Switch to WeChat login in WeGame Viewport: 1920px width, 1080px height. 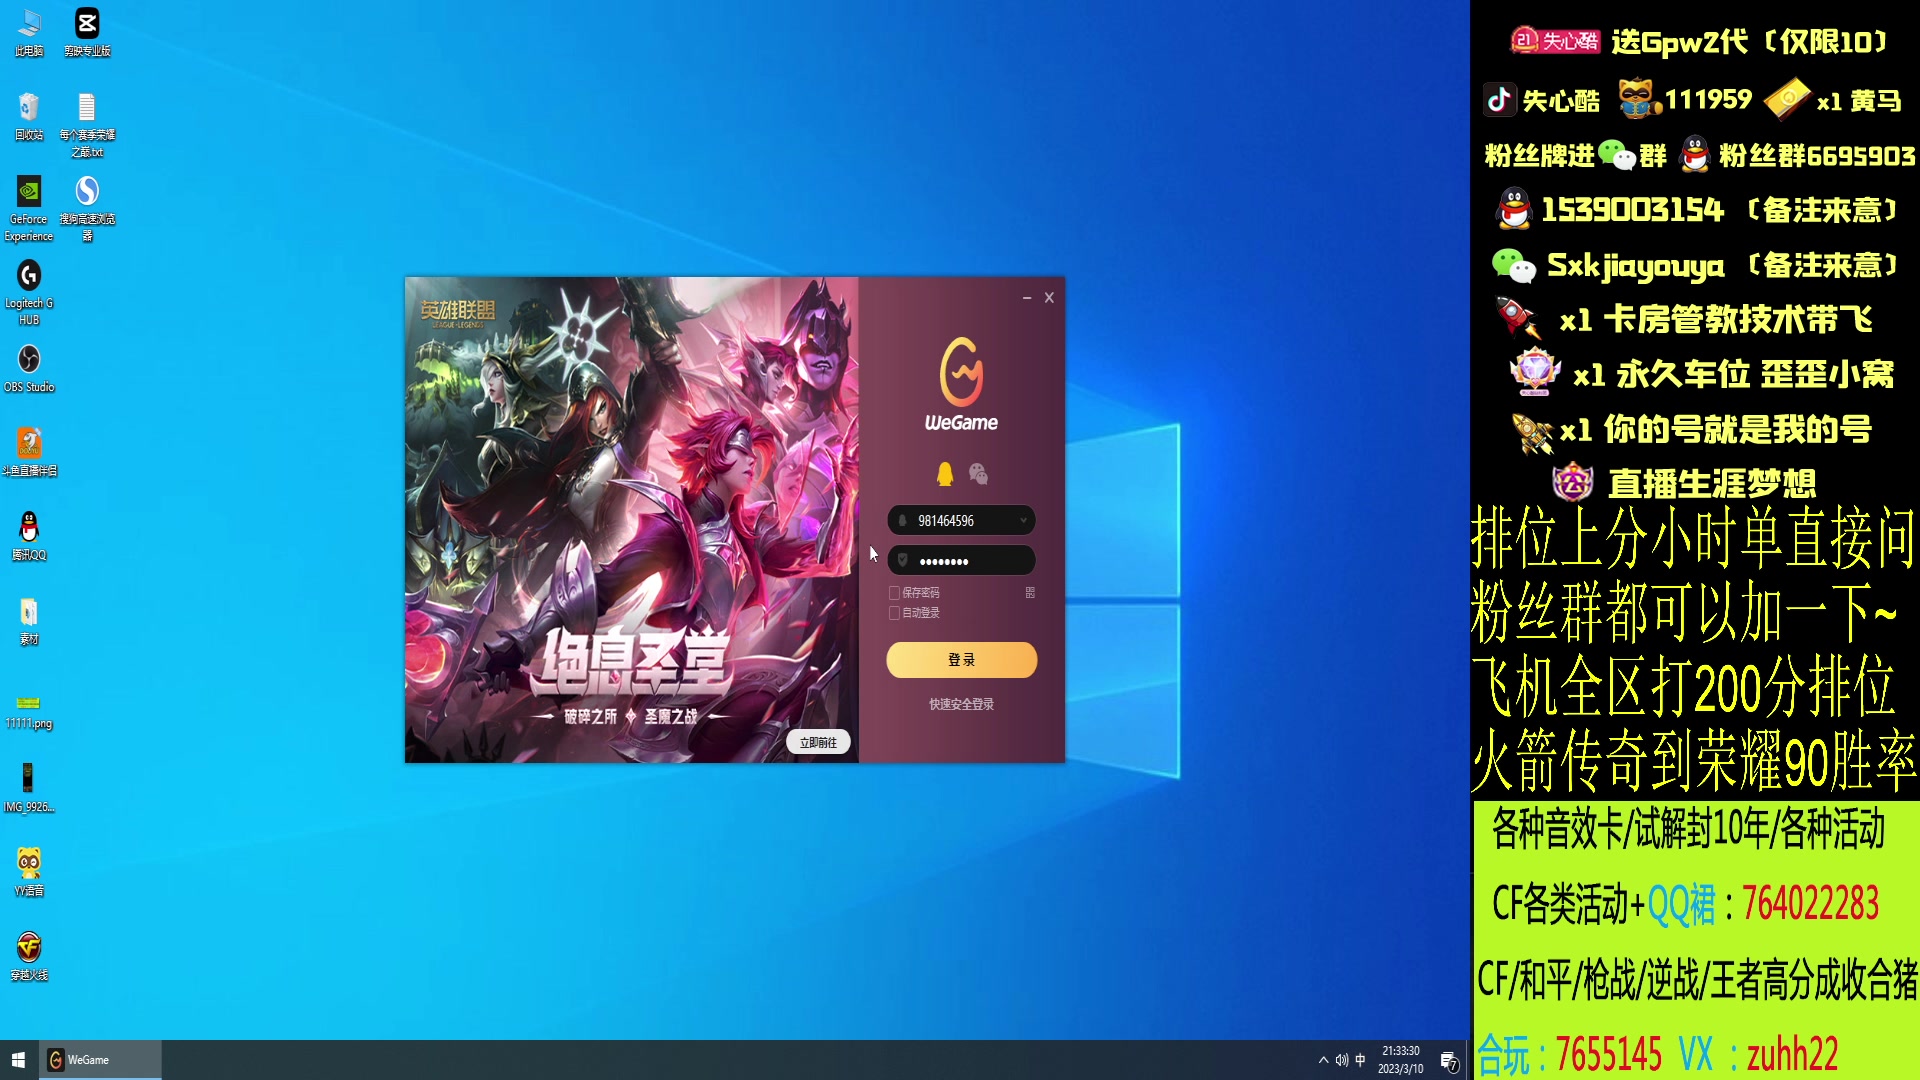(x=979, y=474)
